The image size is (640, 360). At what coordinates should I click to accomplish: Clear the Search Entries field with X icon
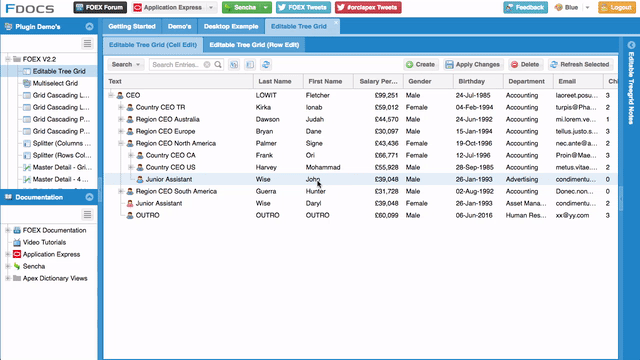[x=207, y=64]
